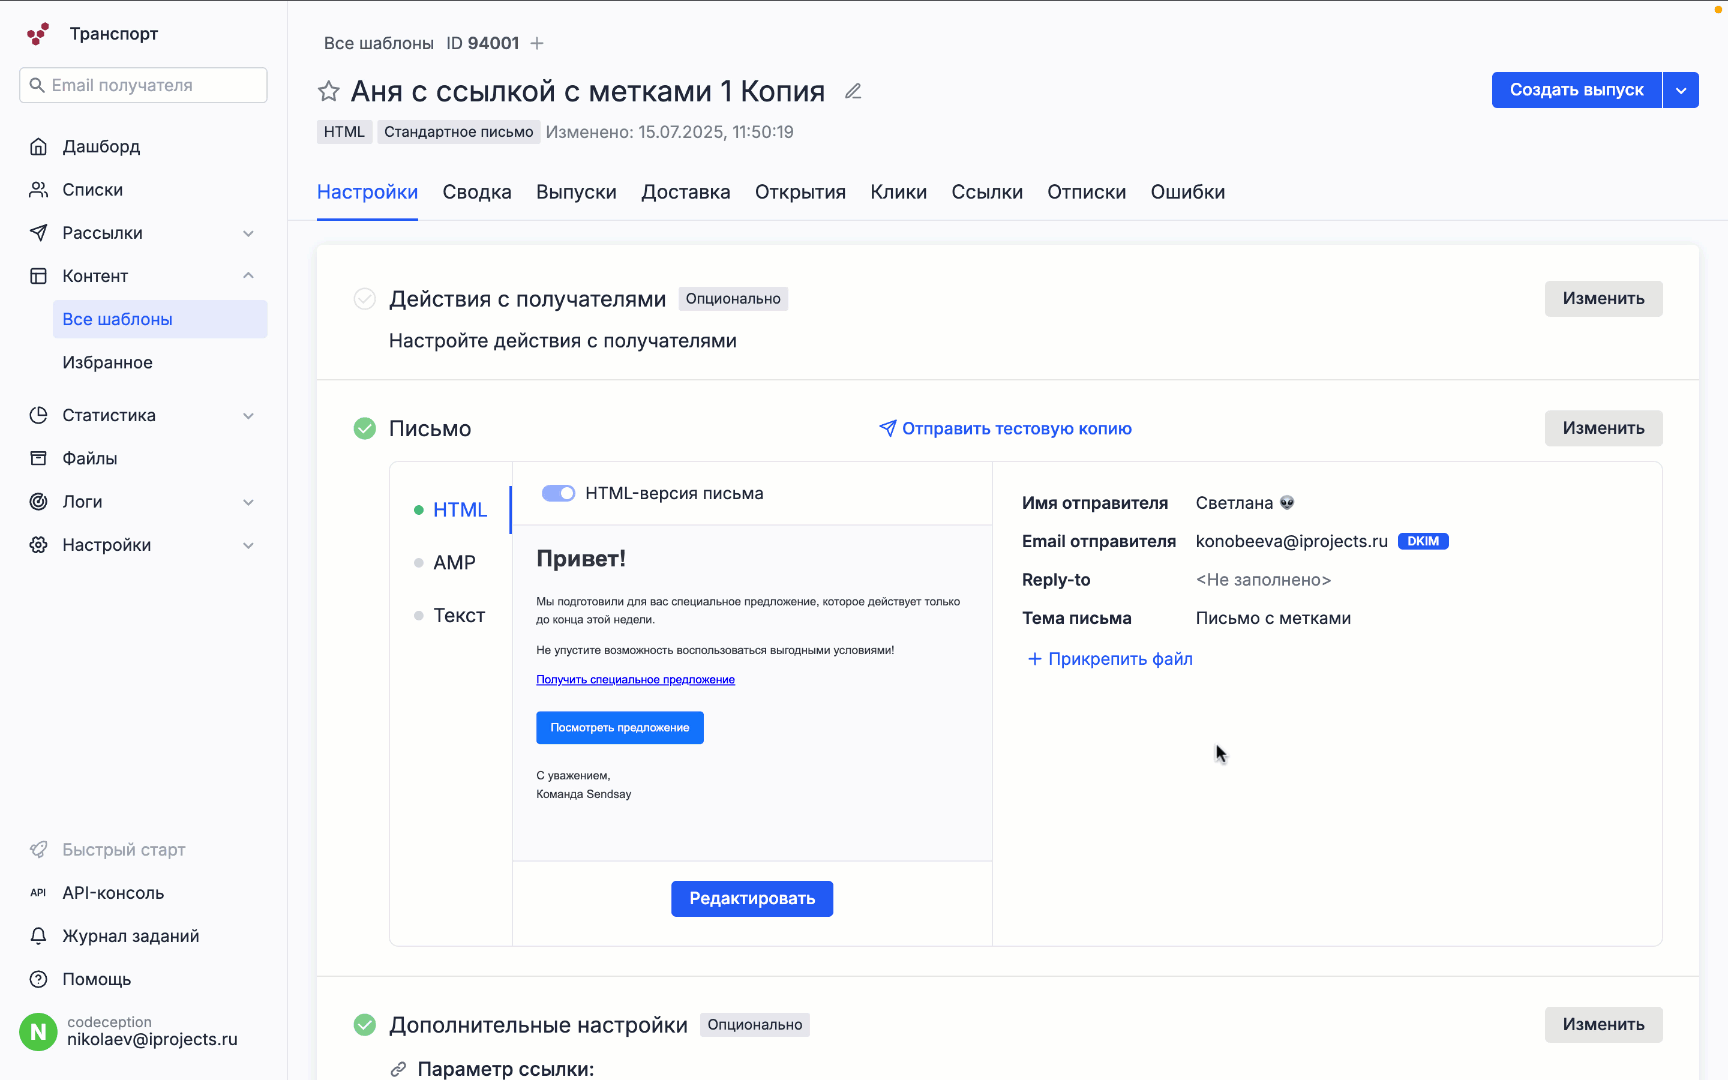Switch to the Сводка tab
This screenshot has height=1080, width=1728.
(477, 192)
